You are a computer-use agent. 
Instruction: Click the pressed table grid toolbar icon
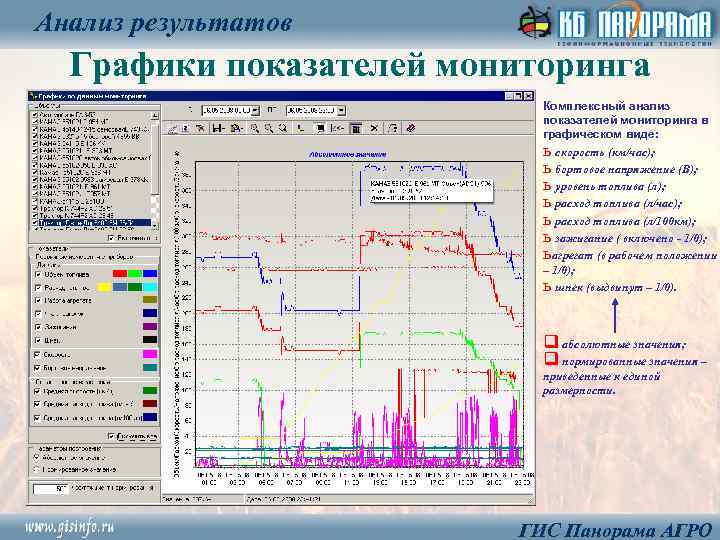(356, 129)
